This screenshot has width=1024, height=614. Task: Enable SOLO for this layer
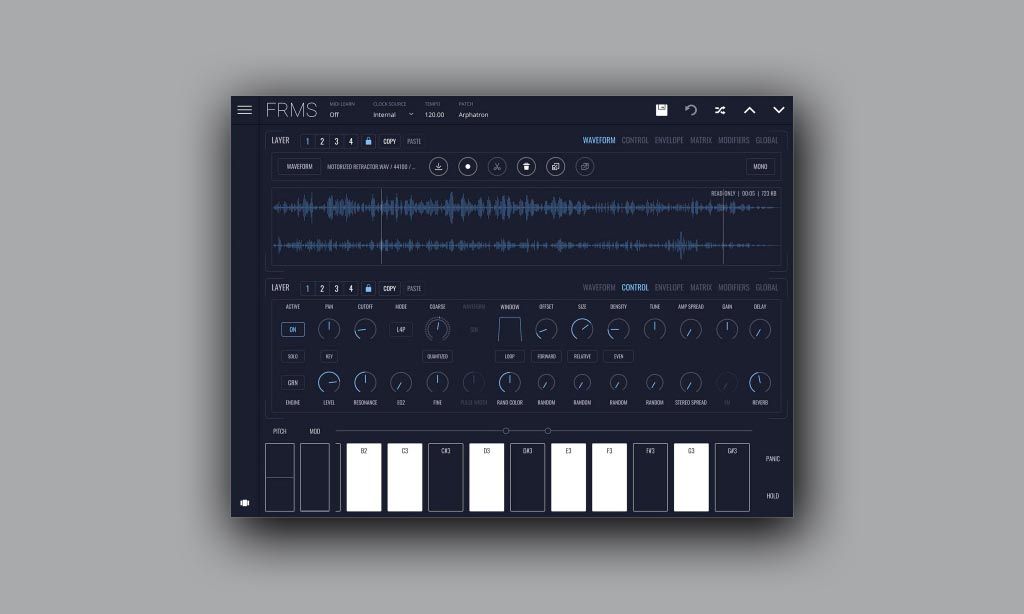pos(293,356)
